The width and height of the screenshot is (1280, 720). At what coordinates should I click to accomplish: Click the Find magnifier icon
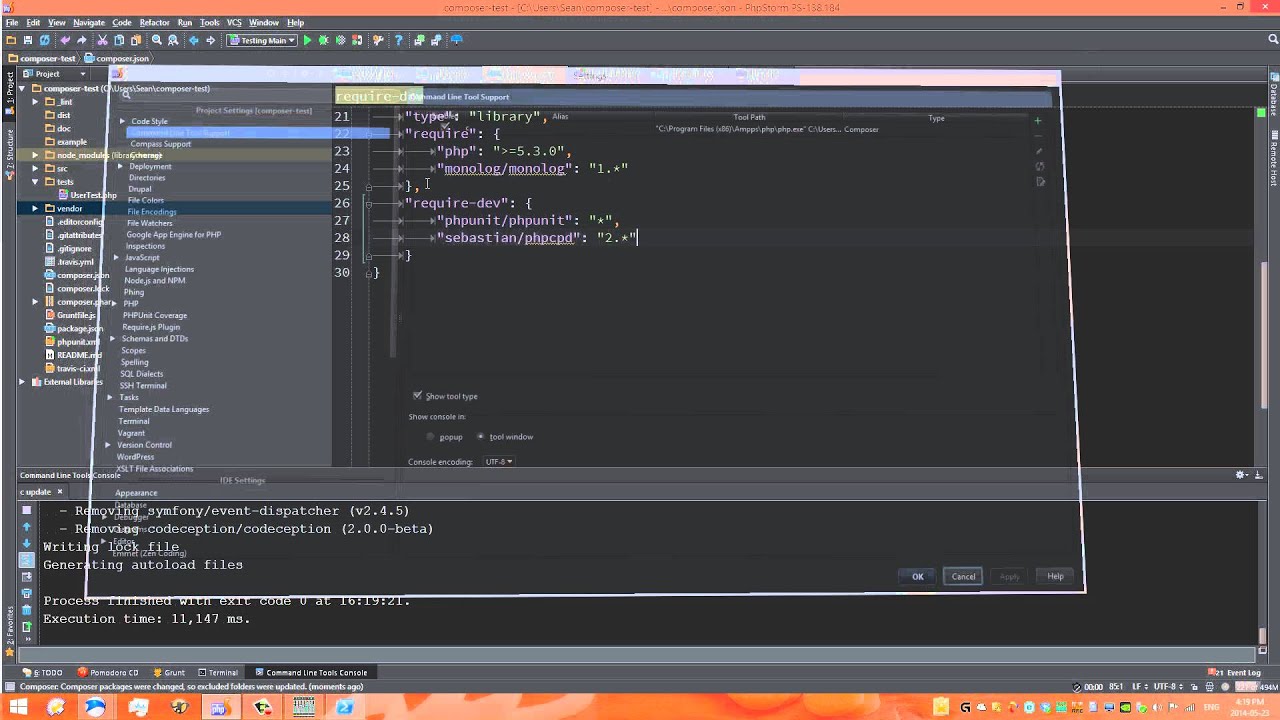pos(156,40)
